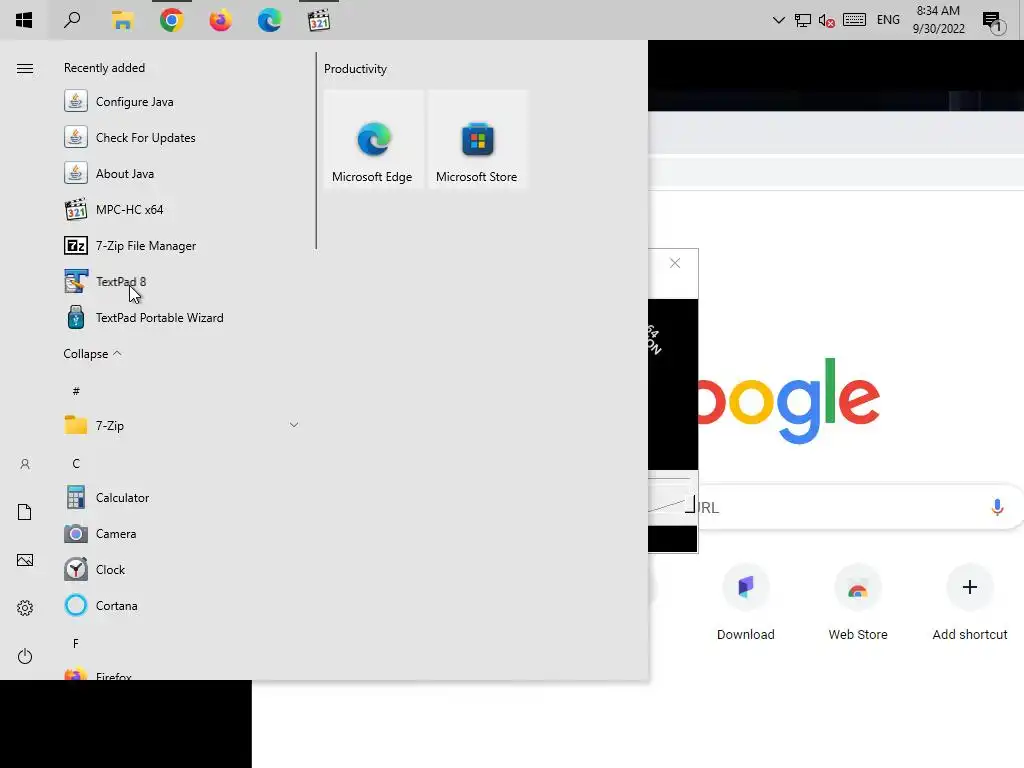
Task: Open the touch keyboard tray icon
Action: [854, 20]
